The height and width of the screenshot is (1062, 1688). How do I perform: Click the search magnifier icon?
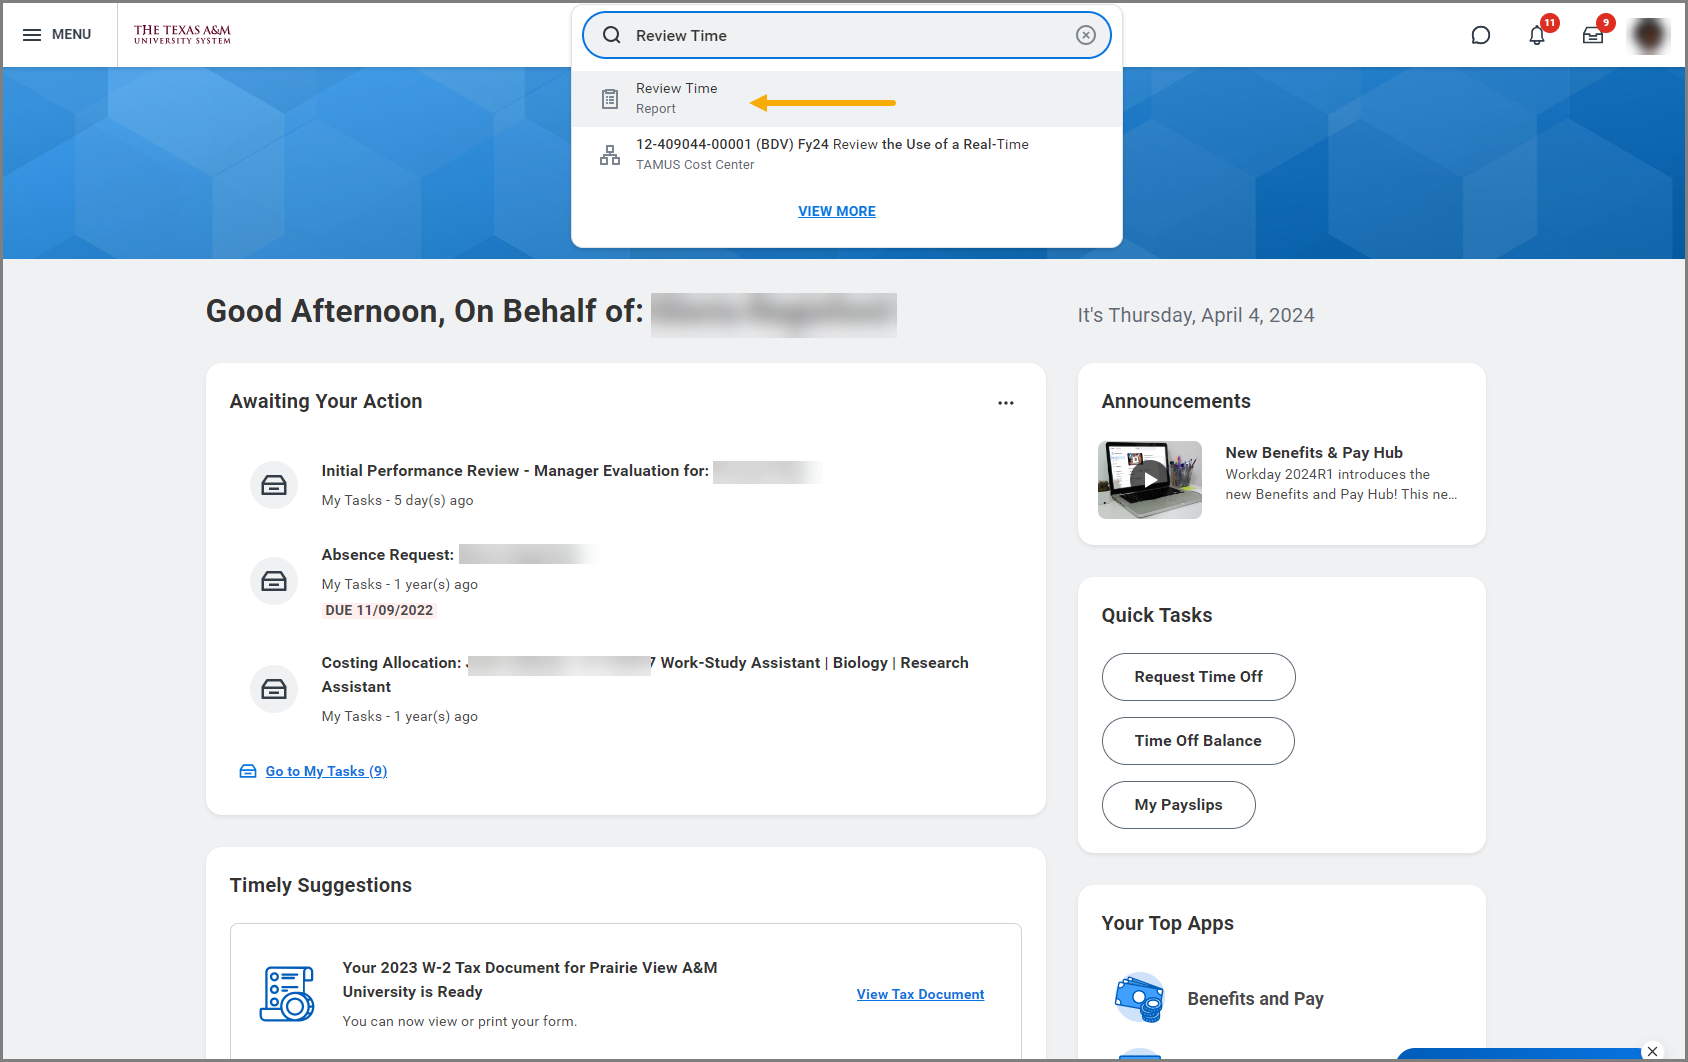coord(612,35)
